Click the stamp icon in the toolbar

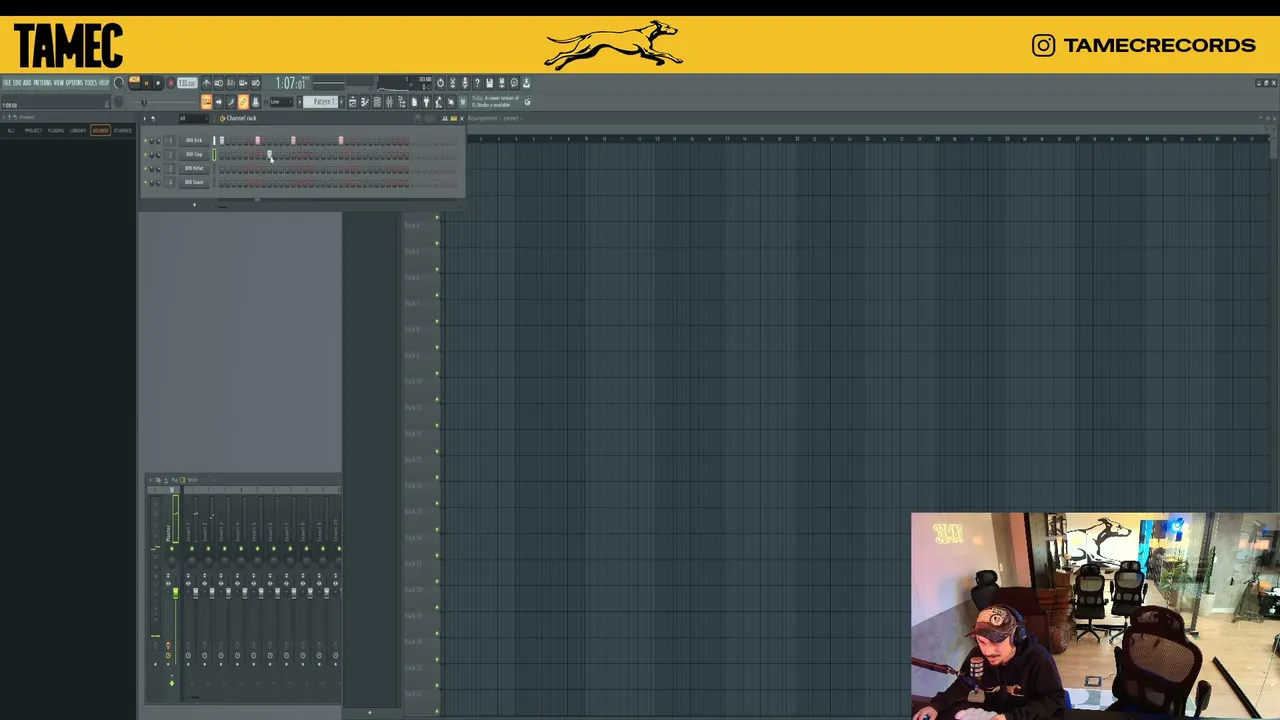click(255, 102)
